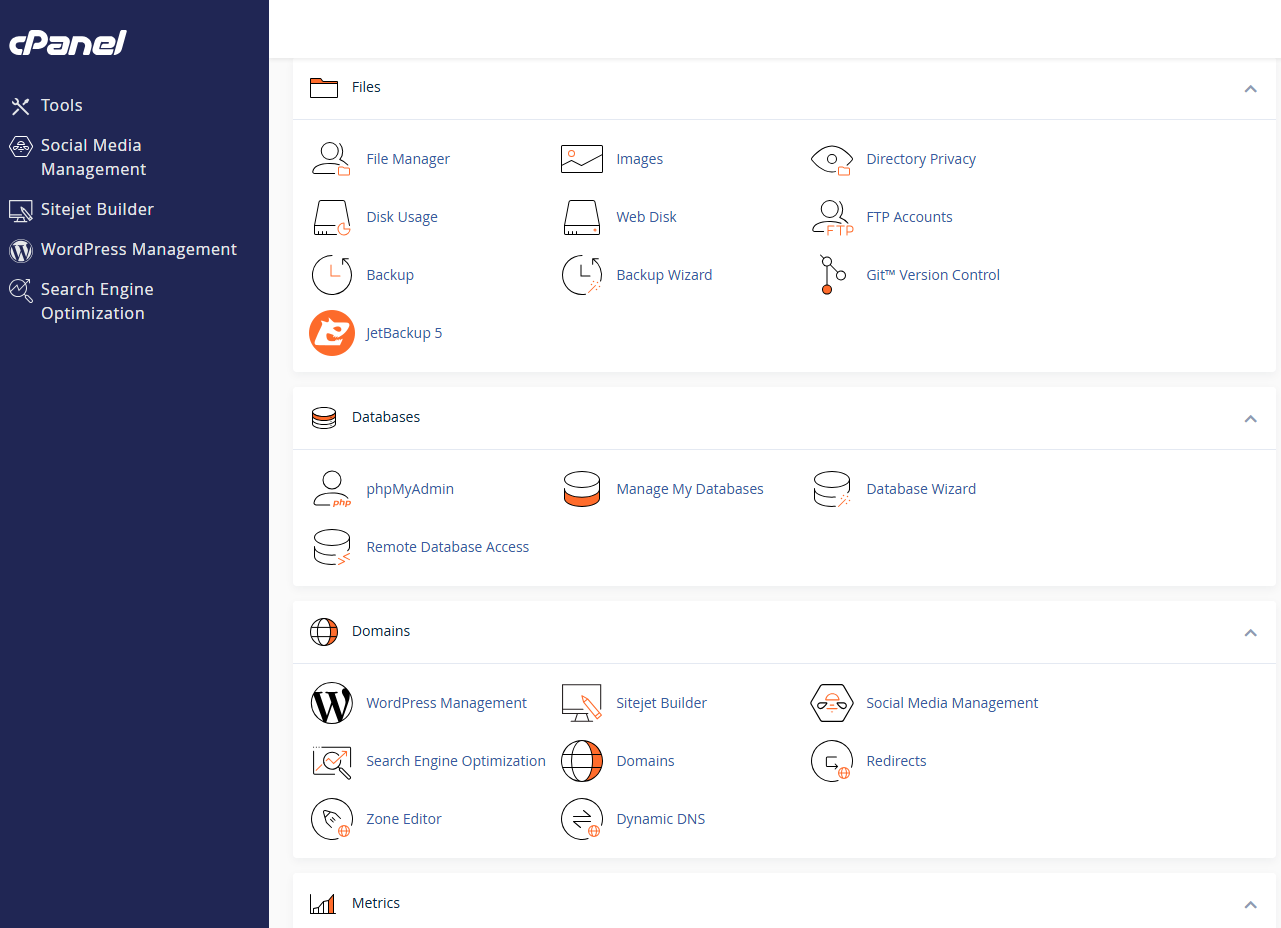This screenshot has height=928, width=1281.
Task: Click the Files section header title
Action: [x=366, y=87]
